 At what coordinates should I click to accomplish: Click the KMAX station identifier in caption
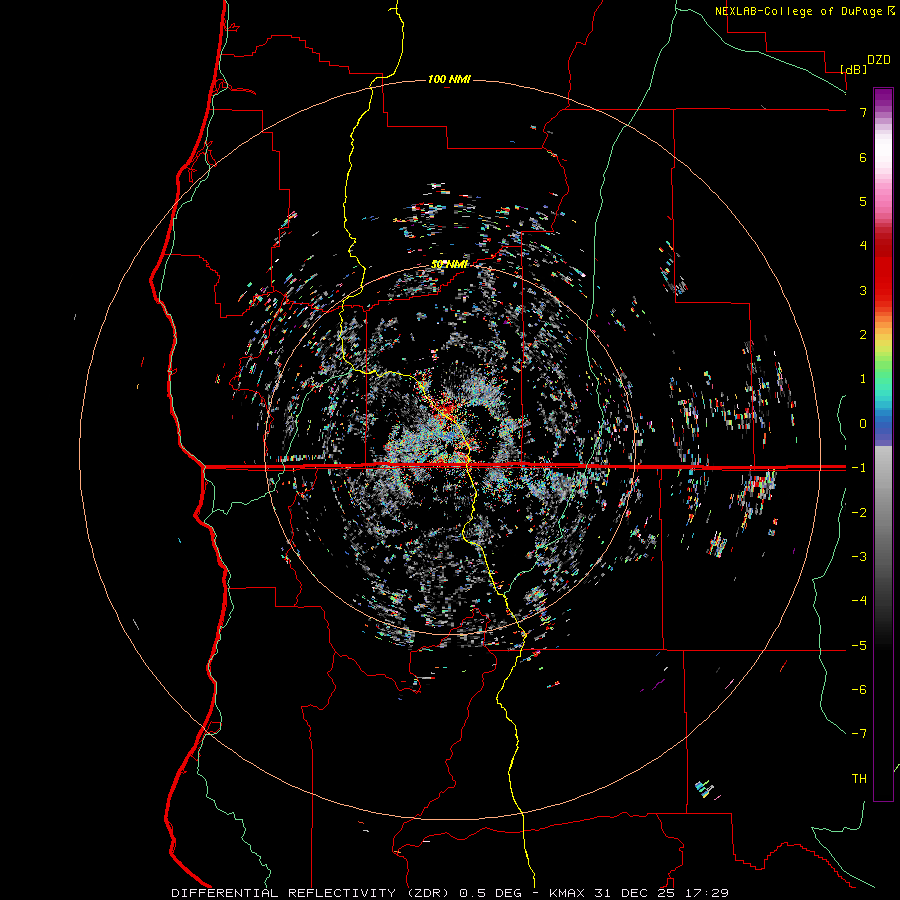click(567, 893)
